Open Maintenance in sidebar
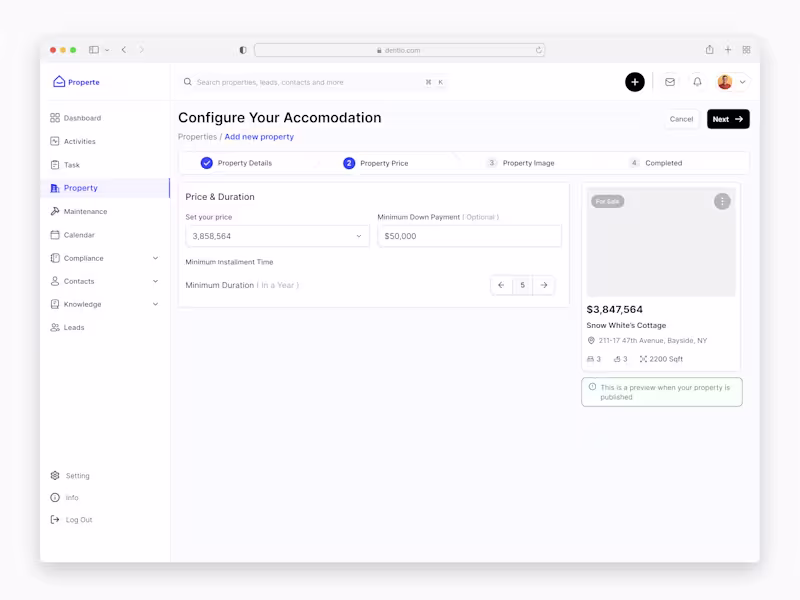800x600 pixels. 79,211
